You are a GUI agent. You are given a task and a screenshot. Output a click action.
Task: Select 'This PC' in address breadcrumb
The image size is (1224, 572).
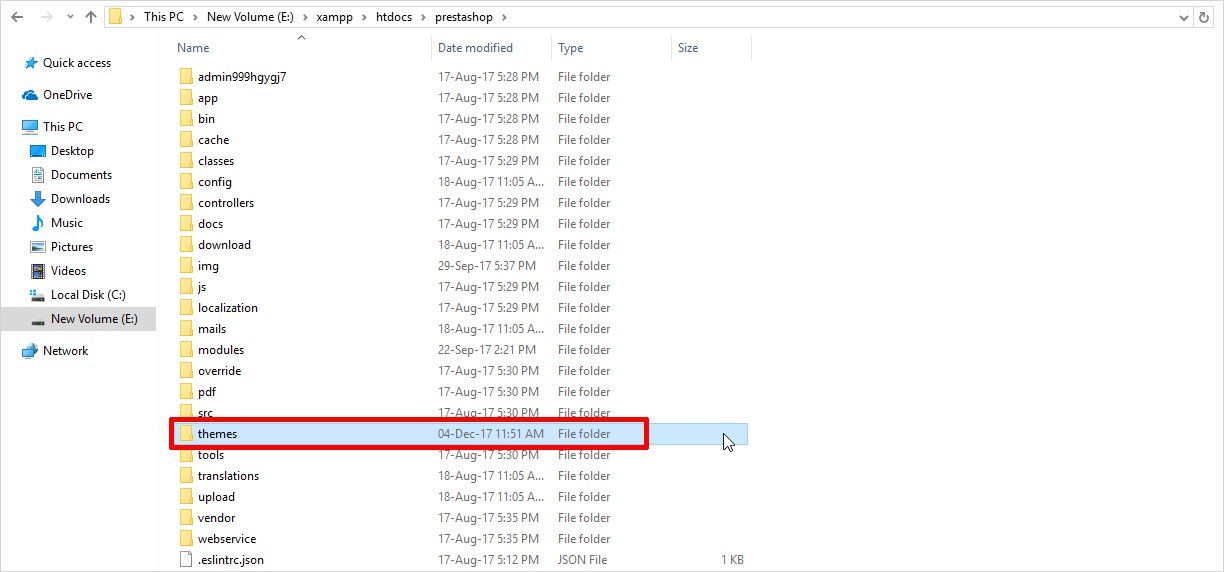163,17
